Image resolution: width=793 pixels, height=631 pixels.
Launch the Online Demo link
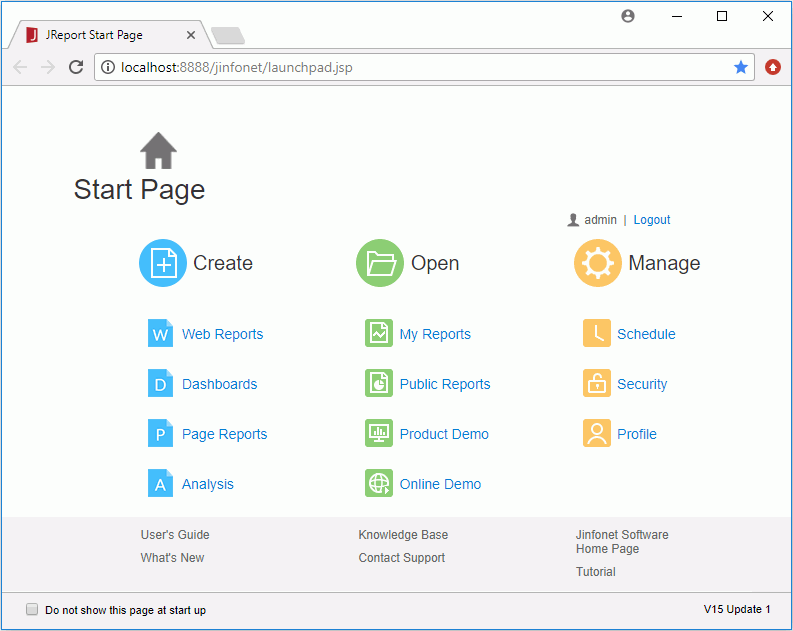[x=440, y=484]
